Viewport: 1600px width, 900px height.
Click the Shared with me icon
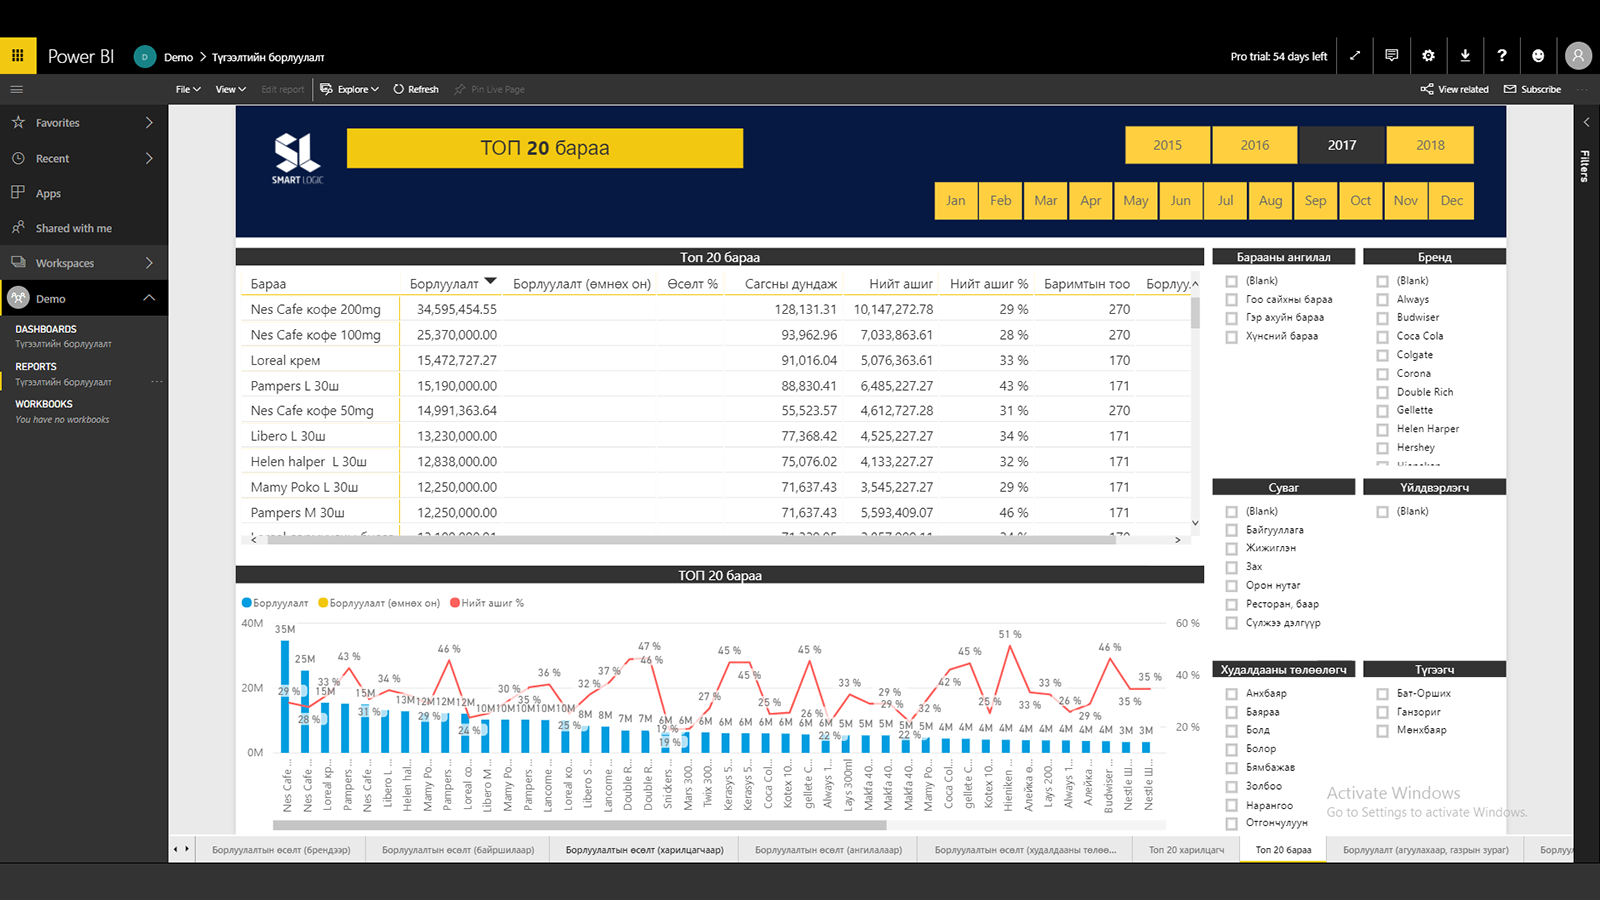(x=18, y=227)
